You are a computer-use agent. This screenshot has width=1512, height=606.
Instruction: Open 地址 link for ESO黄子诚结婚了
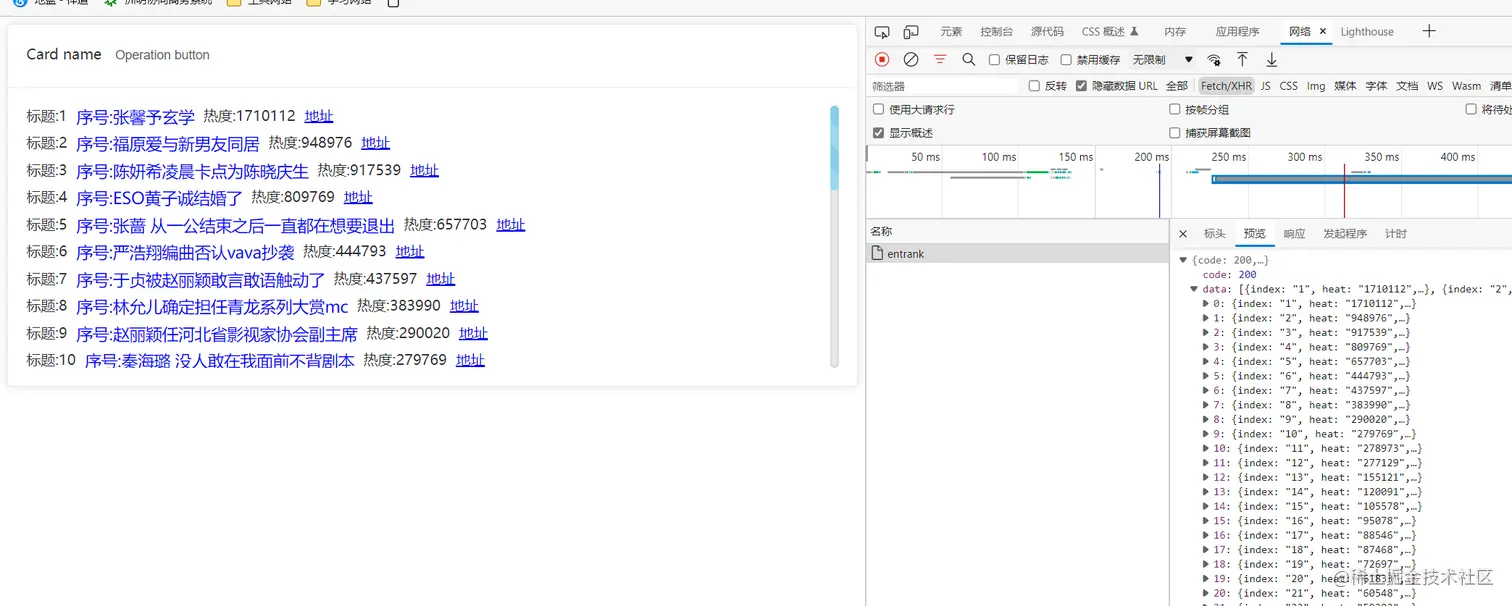point(358,197)
